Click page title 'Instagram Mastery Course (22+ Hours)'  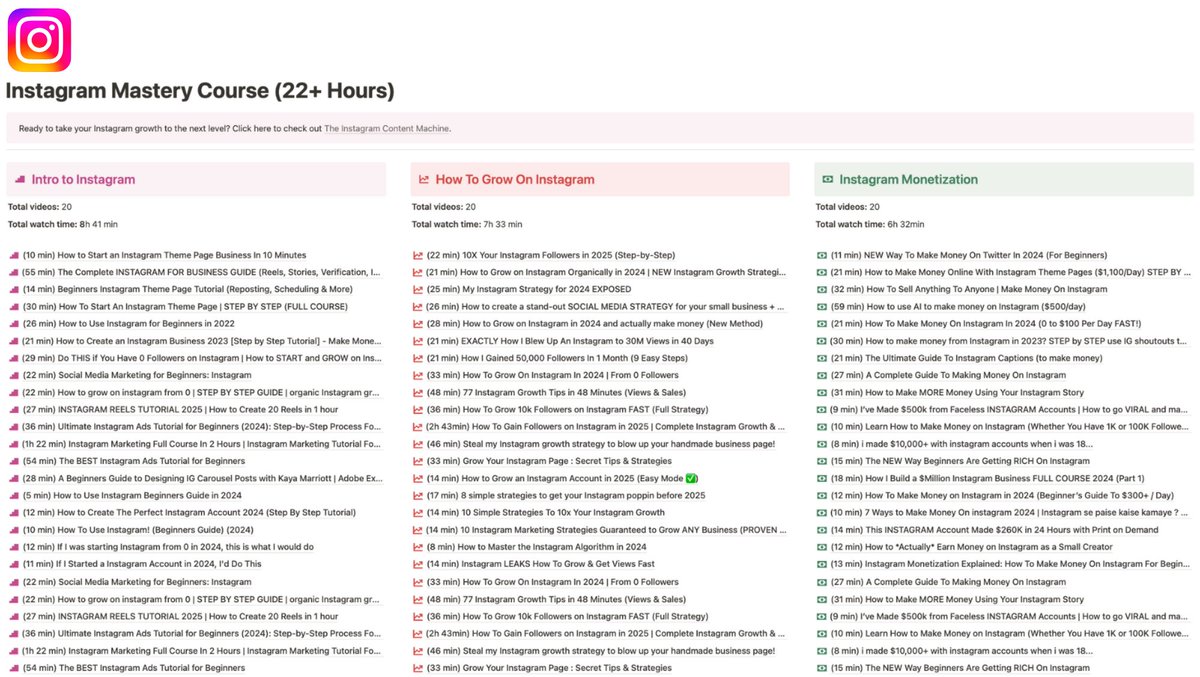(x=200, y=91)
